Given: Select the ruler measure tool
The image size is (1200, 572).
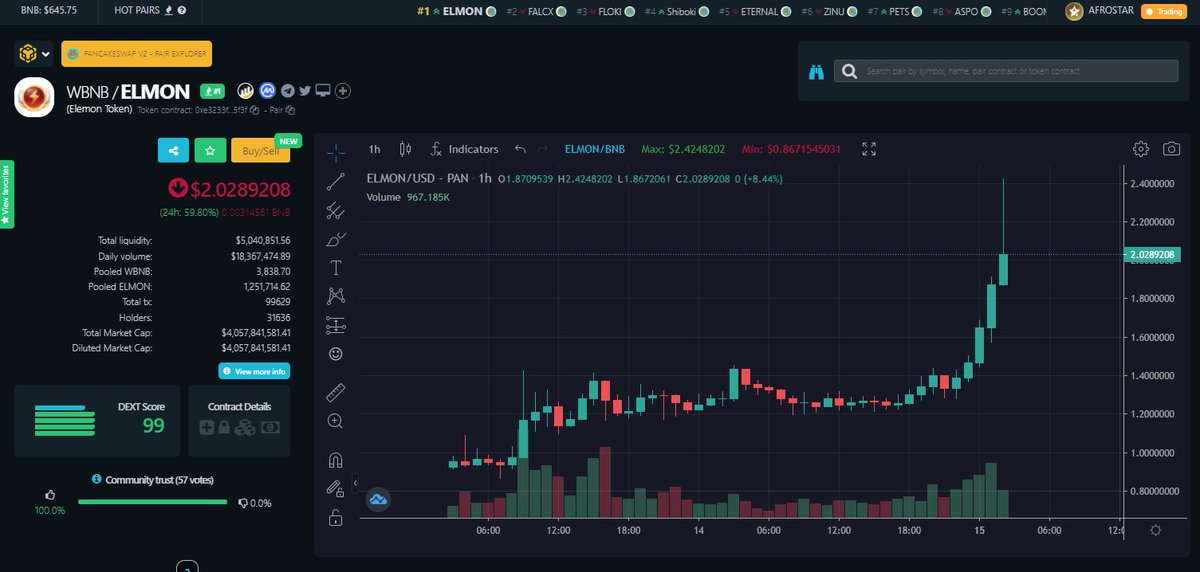Looking at the screenshot, I should pos(336,392).
